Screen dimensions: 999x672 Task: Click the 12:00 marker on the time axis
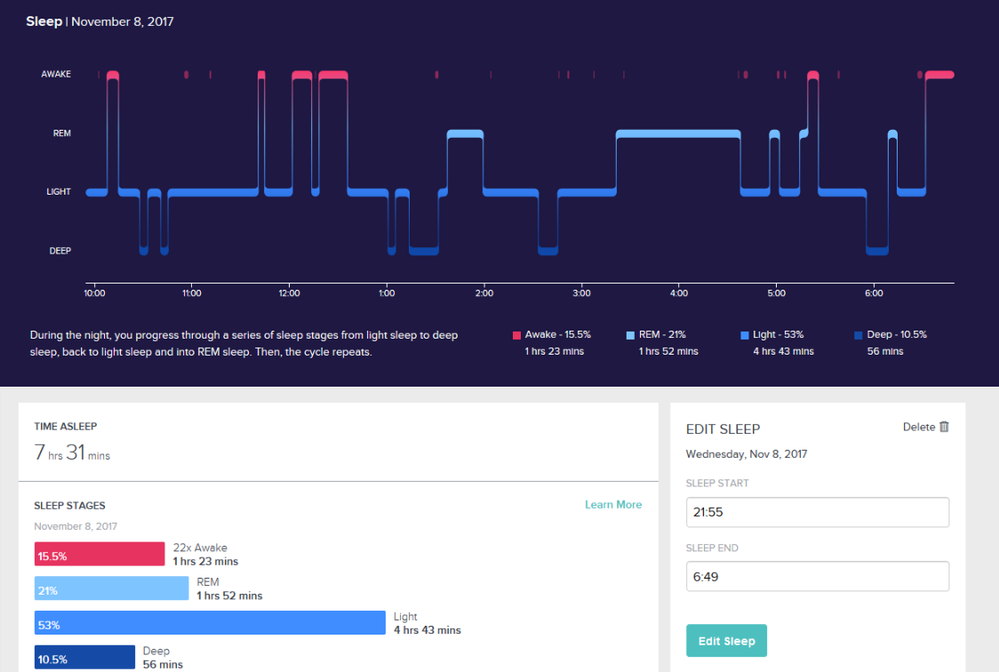coord(289,294)
